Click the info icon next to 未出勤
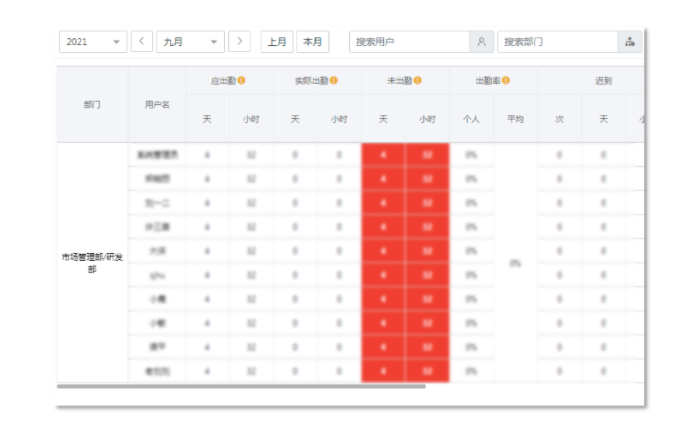The image size is (700, 424). click(417, 80)
